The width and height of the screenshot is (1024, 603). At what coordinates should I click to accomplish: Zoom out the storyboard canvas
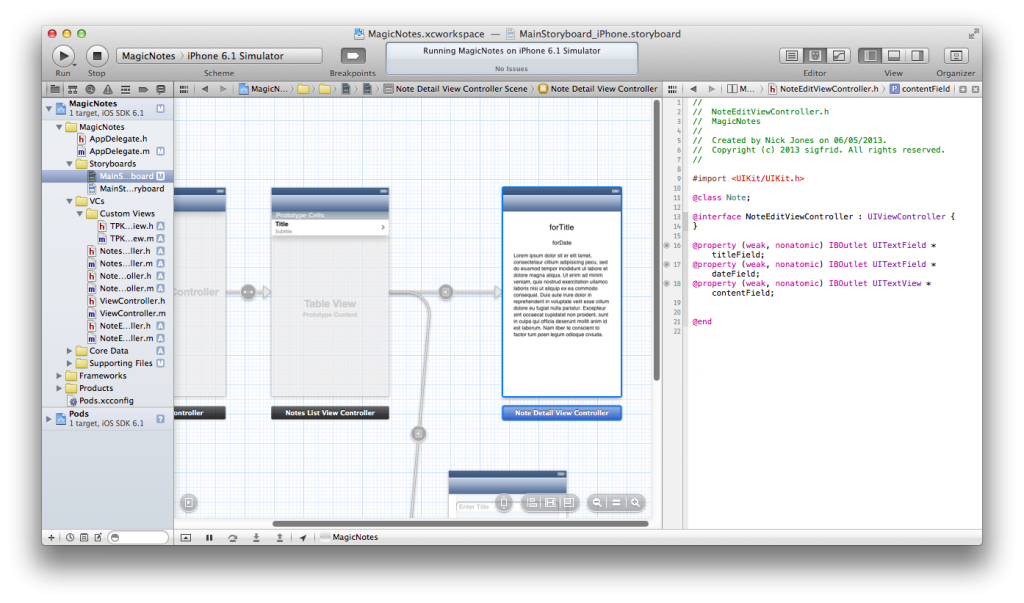click(597, 502)
